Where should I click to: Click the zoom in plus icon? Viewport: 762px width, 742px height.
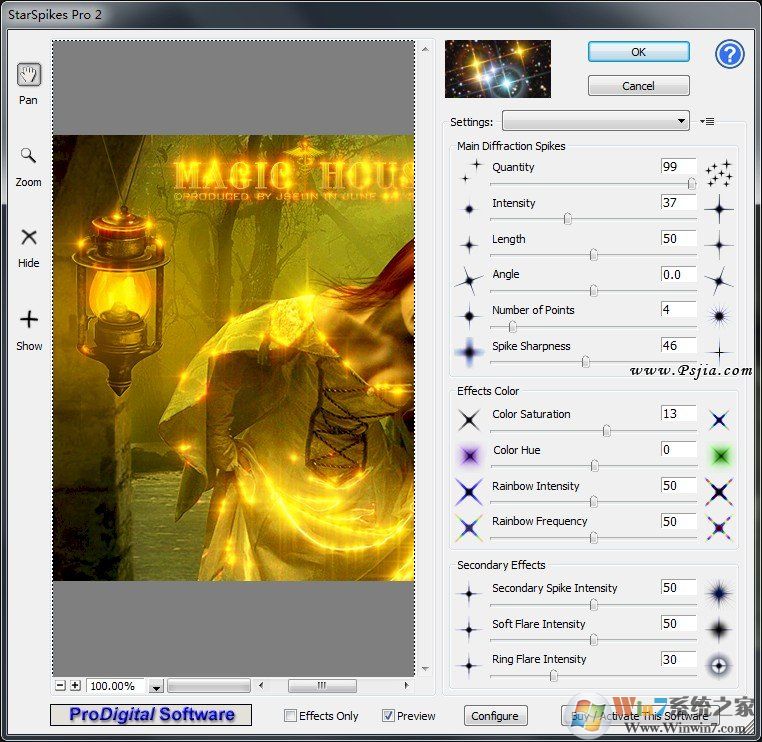tap(75, 686)
